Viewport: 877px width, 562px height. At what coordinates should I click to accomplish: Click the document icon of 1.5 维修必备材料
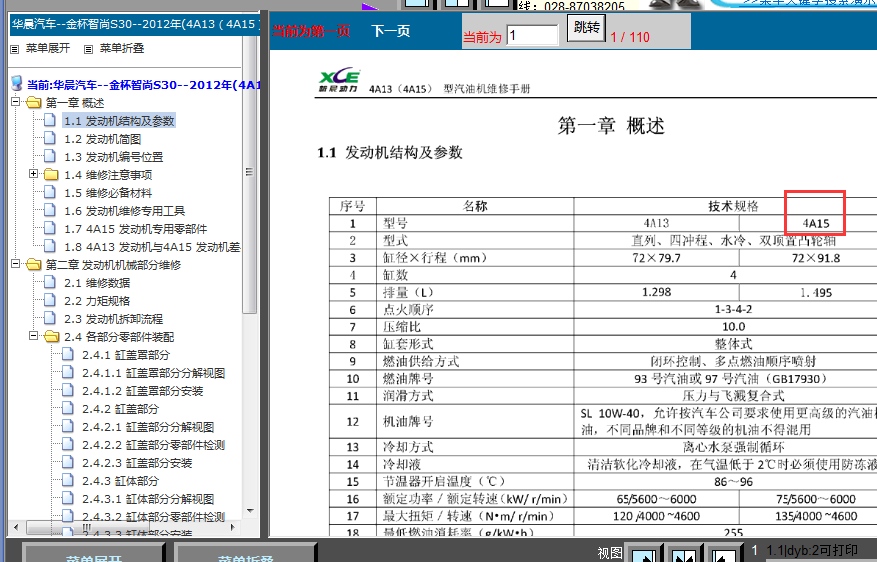(50, 192)
